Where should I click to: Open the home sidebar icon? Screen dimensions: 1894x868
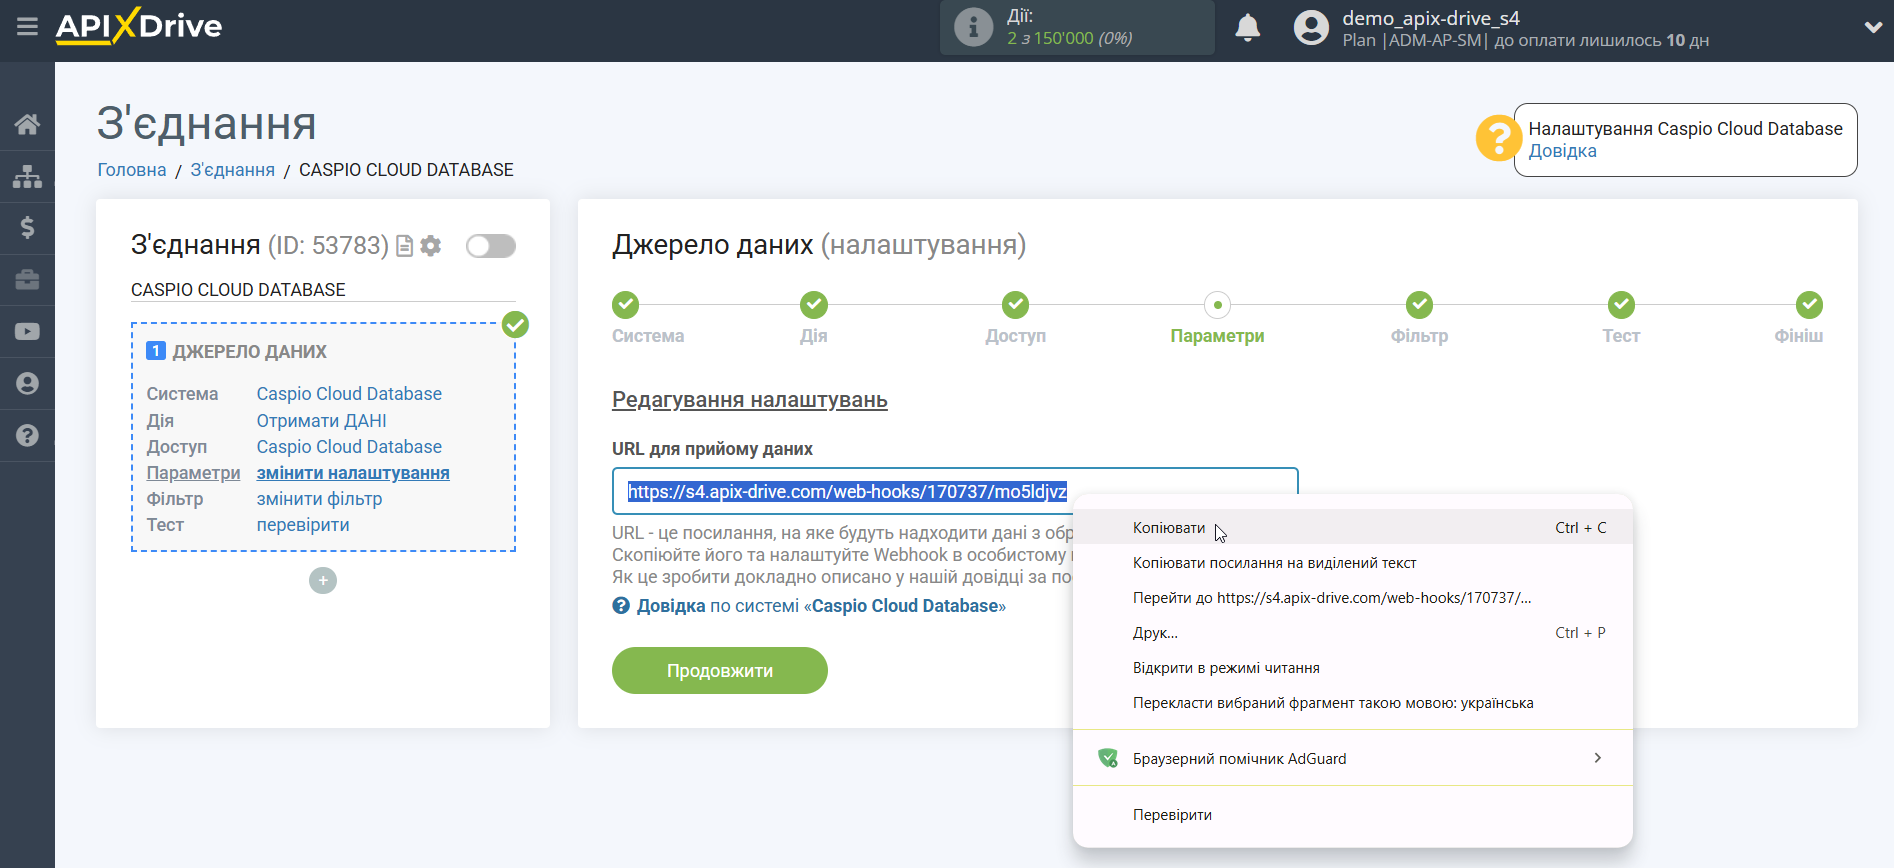[x=27, y=124]
